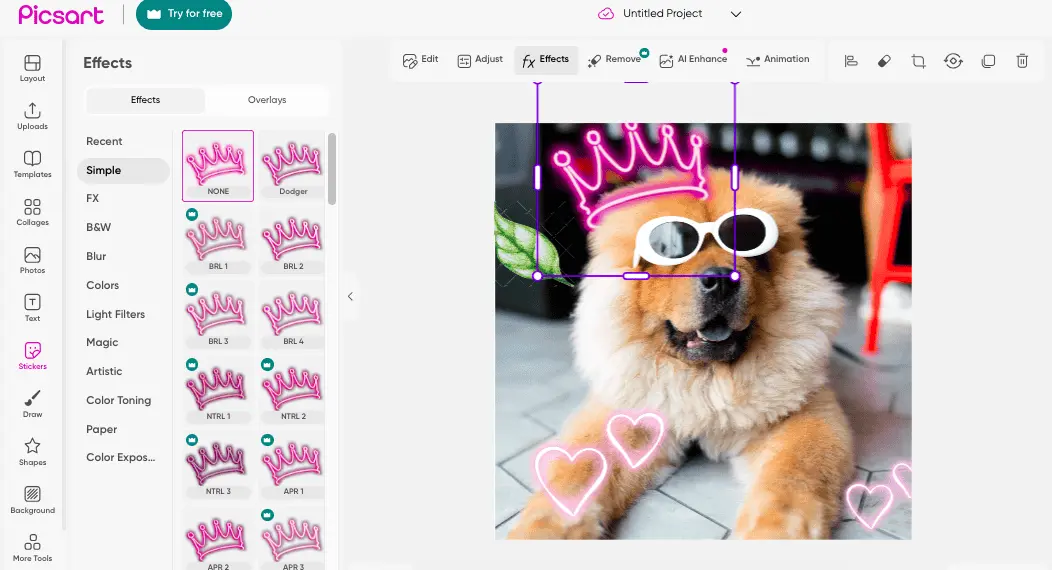Click the duplicate icon in toolbar

(x=988, y=61)
